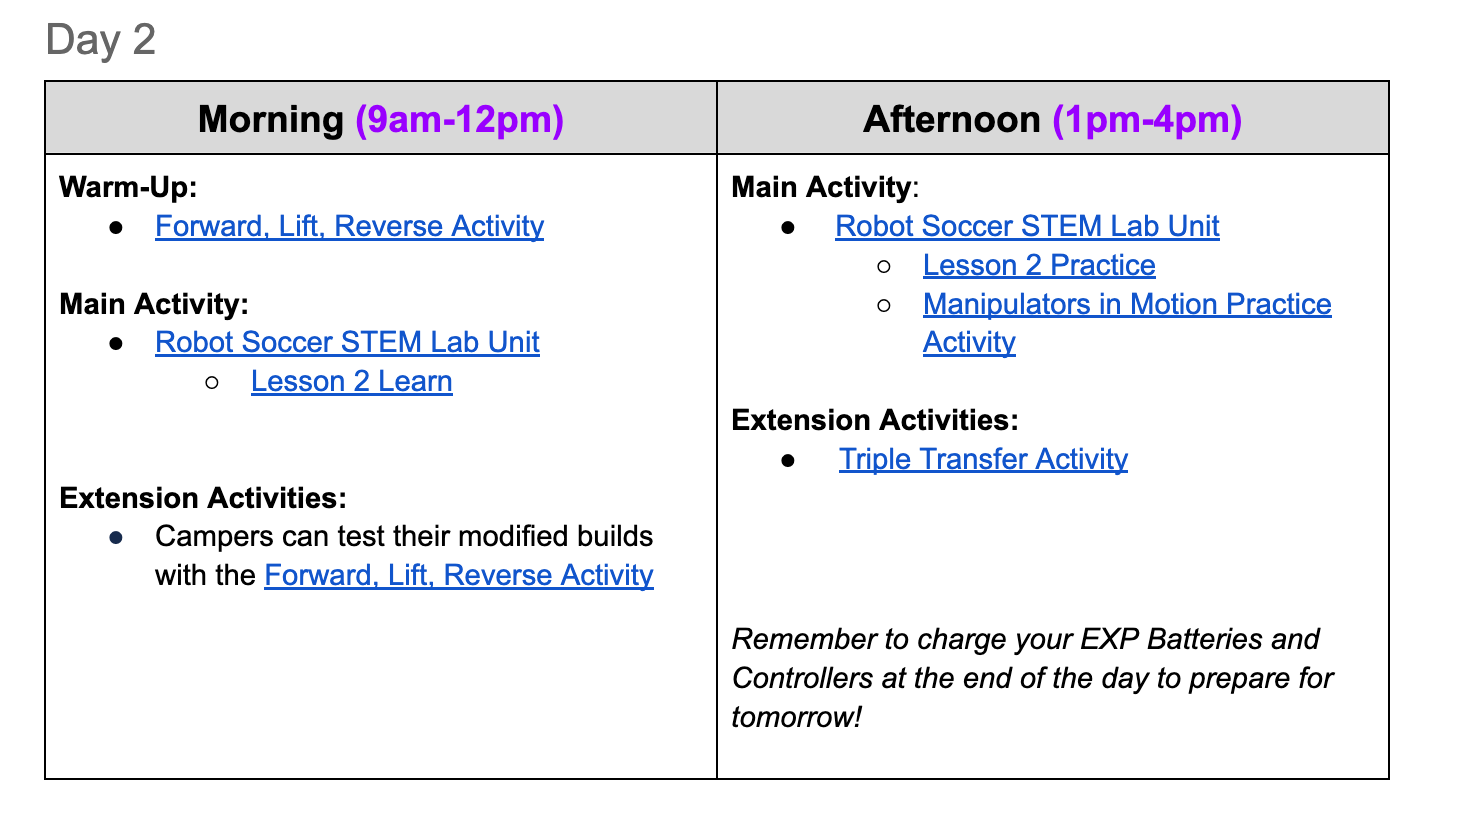Select the Morning column header text
The image size is (1474, 822).
click(x=271, y=119)
